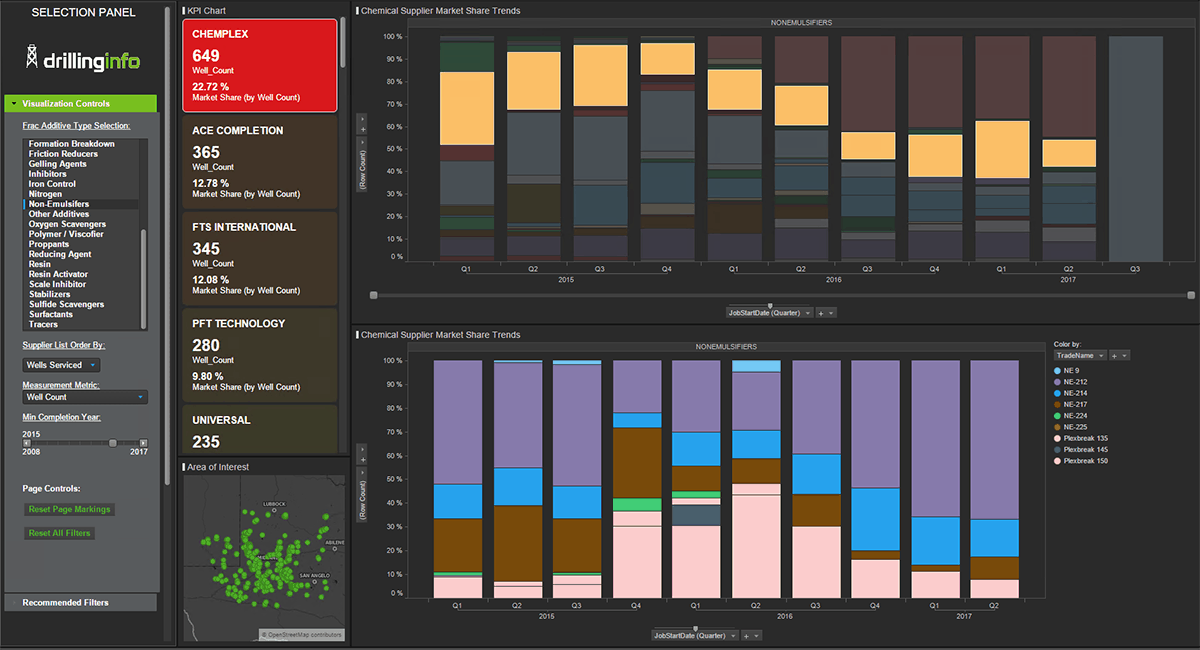Click the Min Completion Year slider handle

tap(113, 442)
